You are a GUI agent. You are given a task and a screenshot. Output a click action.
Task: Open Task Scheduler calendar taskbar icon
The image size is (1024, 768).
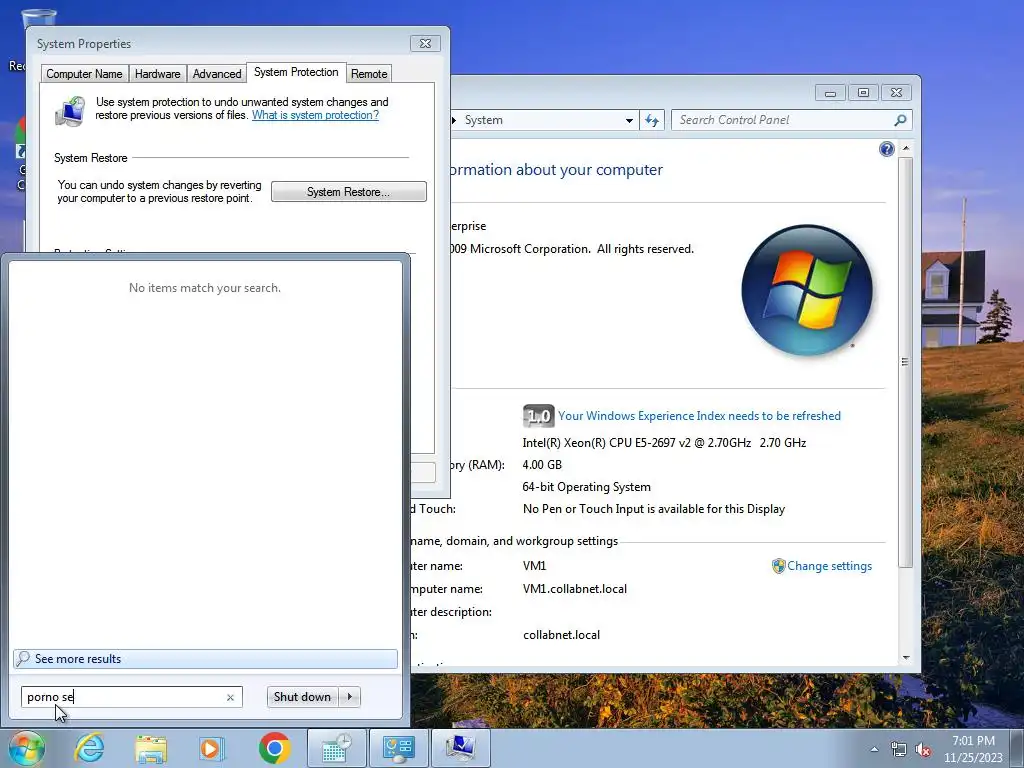point(336,748)
